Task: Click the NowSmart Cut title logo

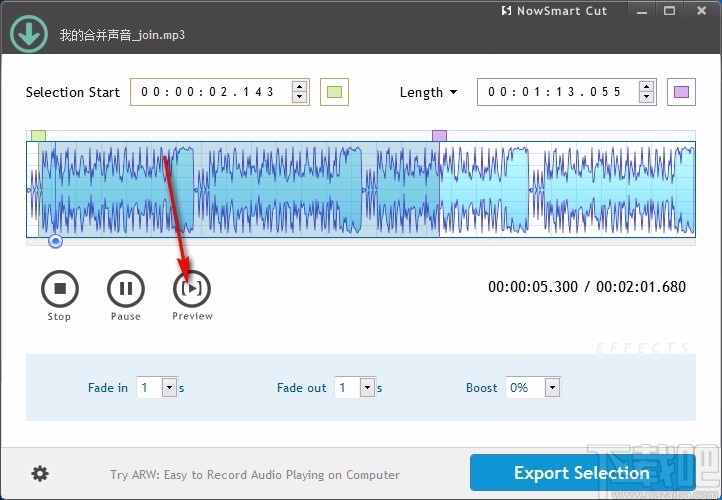Action: point(554,11)
